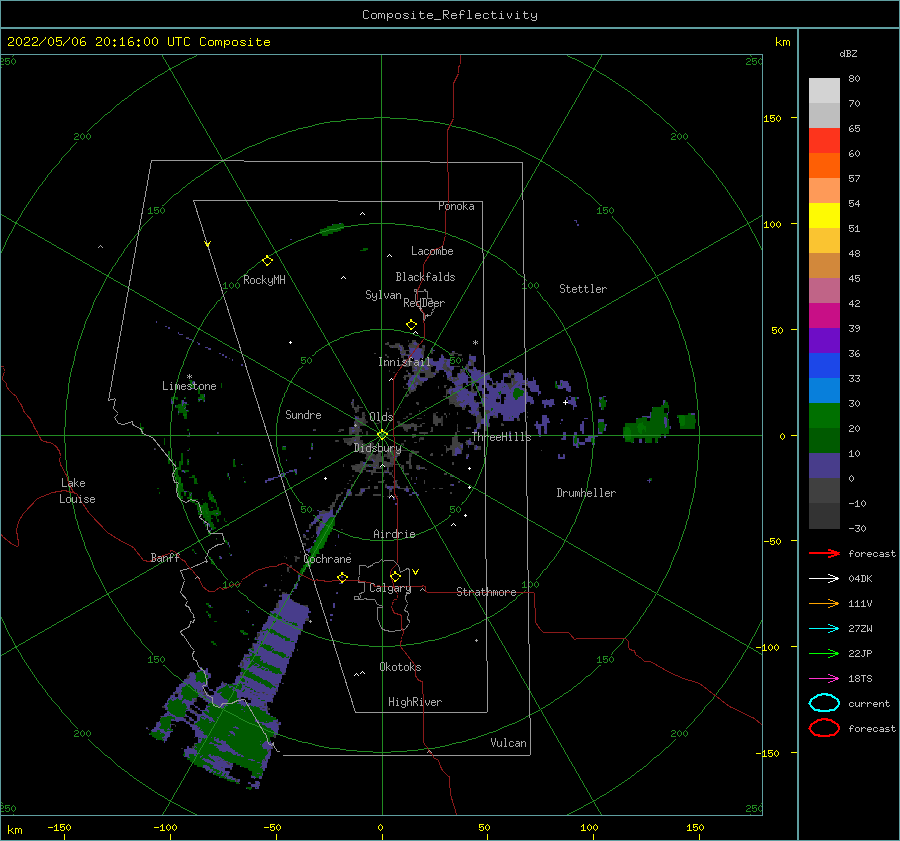
Task: Click the orange swatch between 60 and 57 dBZ
Action: [x=824, y=166]
